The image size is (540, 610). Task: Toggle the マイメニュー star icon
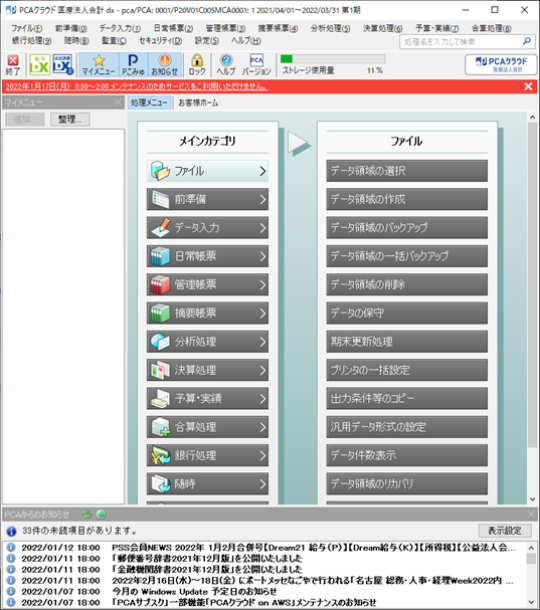98,65
